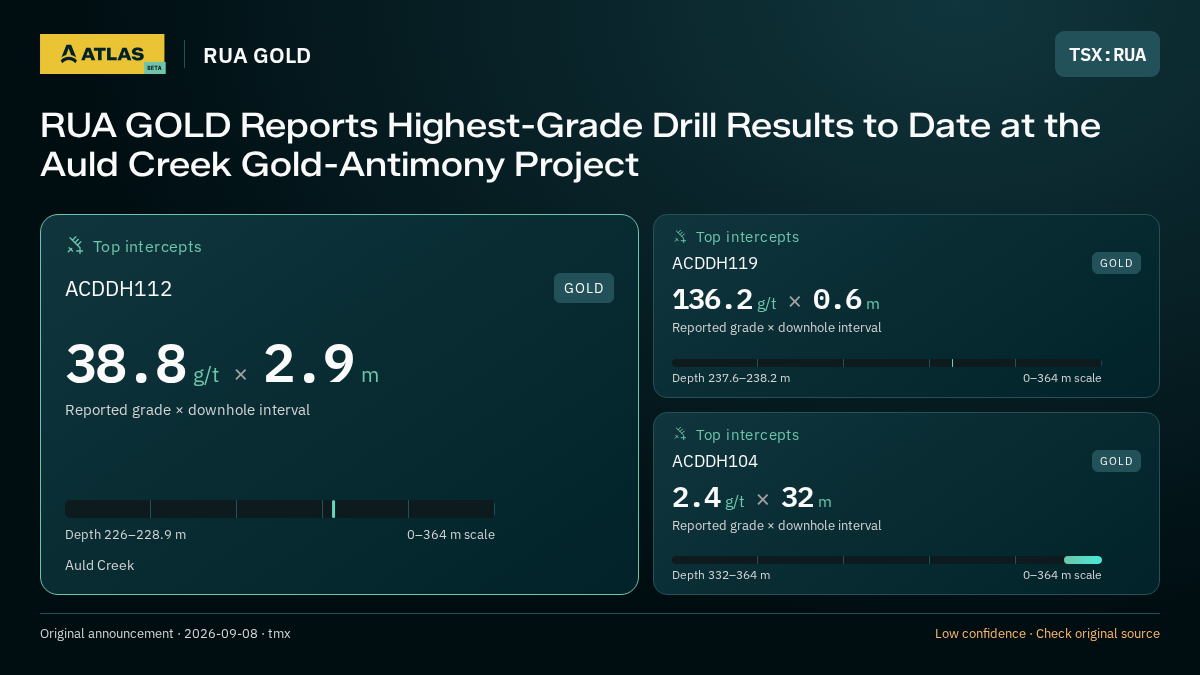Click the highlighted segment on ACDDH104 bar
This screenshot has height=675, width=1200.
[1083, 560]
